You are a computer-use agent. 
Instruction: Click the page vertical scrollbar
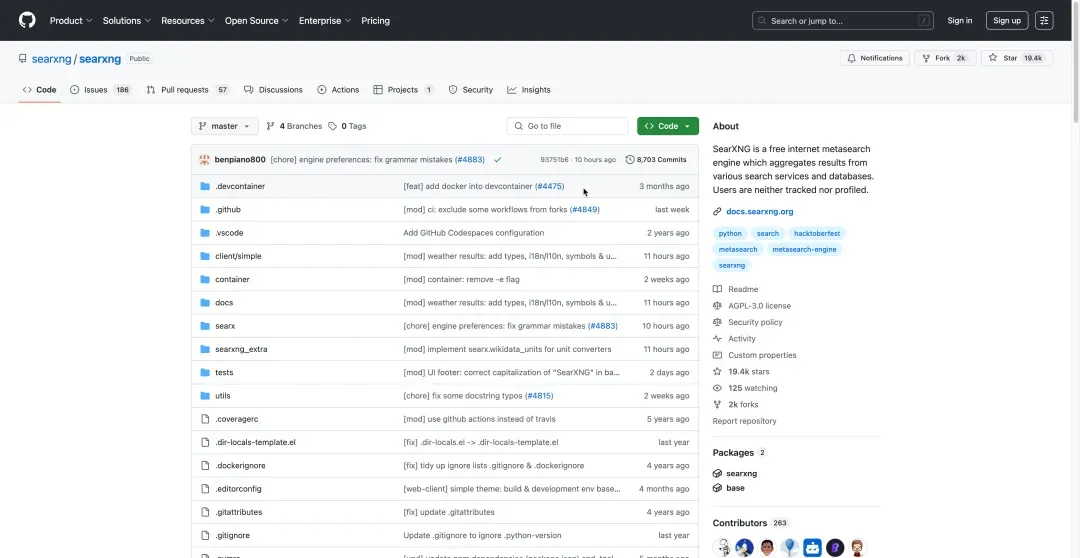point(1075,62)
